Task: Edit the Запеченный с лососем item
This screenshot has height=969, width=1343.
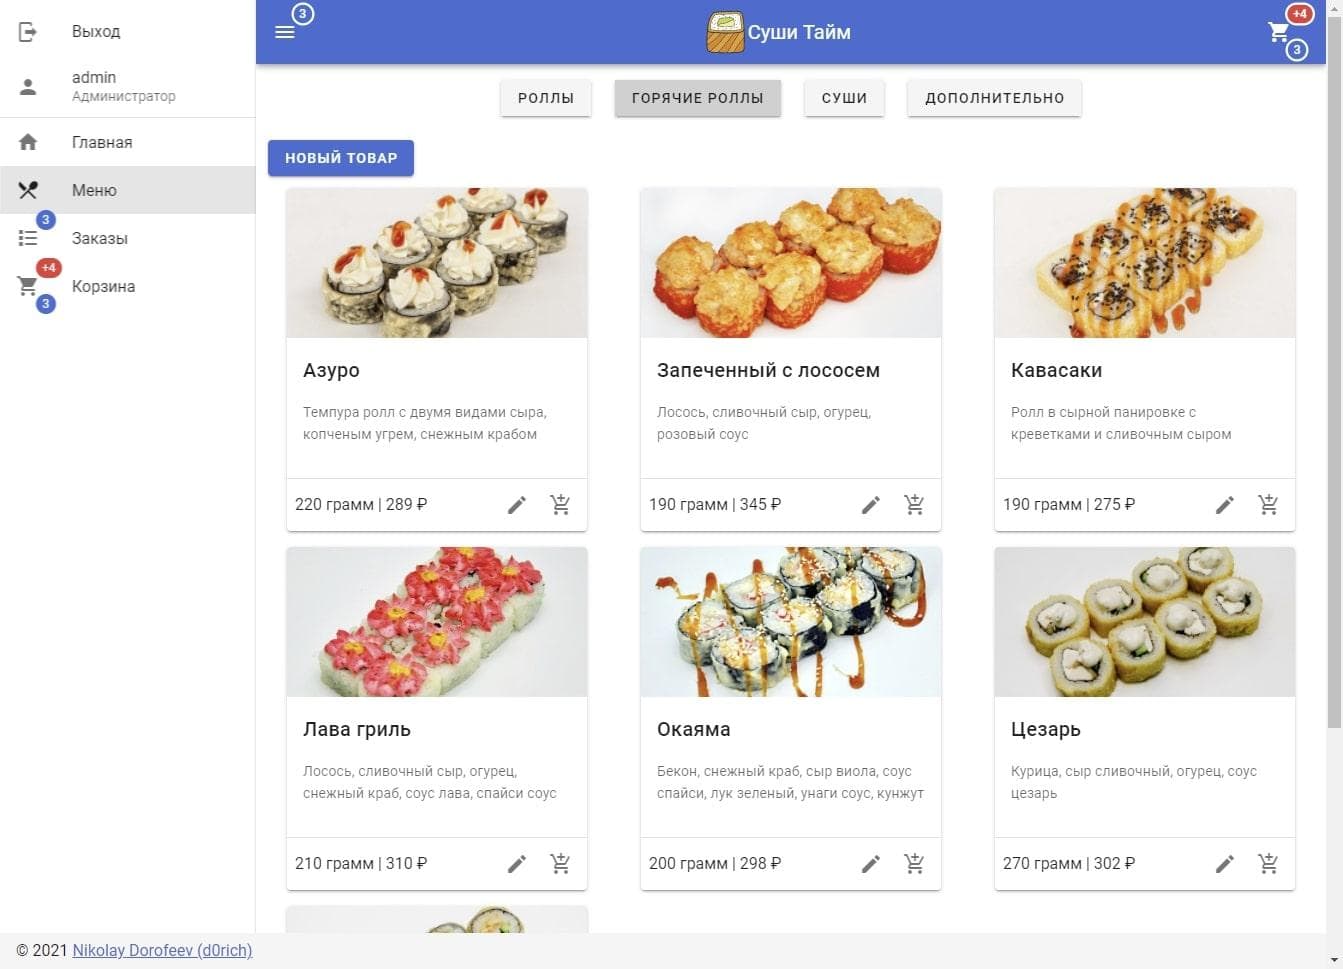Action: click(x=870, y=505)
